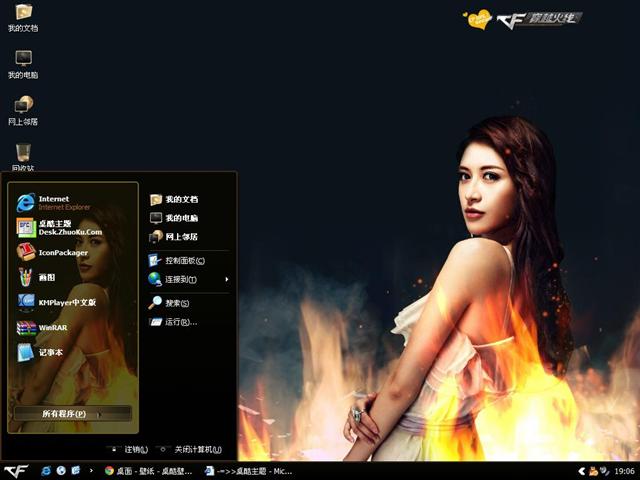The height and width of the screenshot is (480, 640).
Task: Switch to Chrome 桌面 - 壁纸 taskbar window
Action: point(148,471)
